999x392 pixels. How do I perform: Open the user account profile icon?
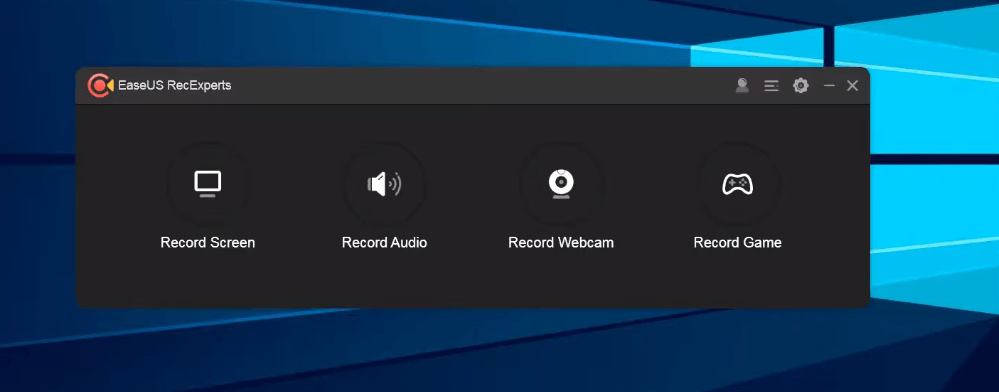click(742, 85)
